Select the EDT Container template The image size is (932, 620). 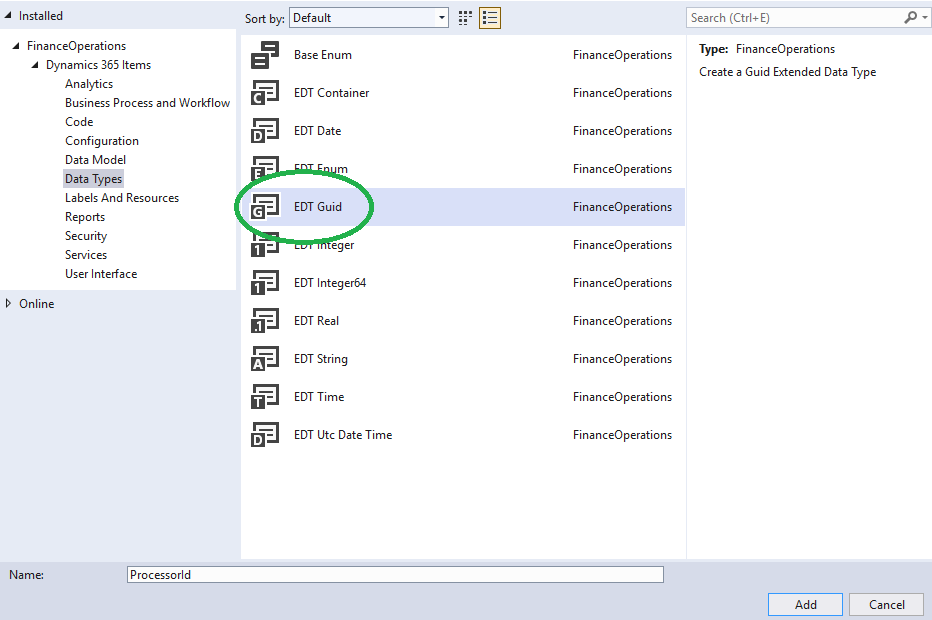463,93
